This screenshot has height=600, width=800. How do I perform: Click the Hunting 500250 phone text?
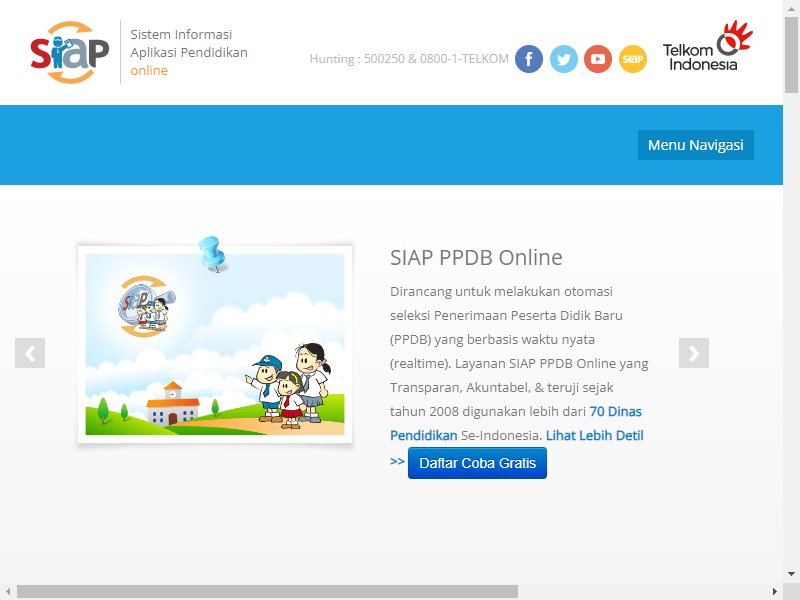[409, 59]
